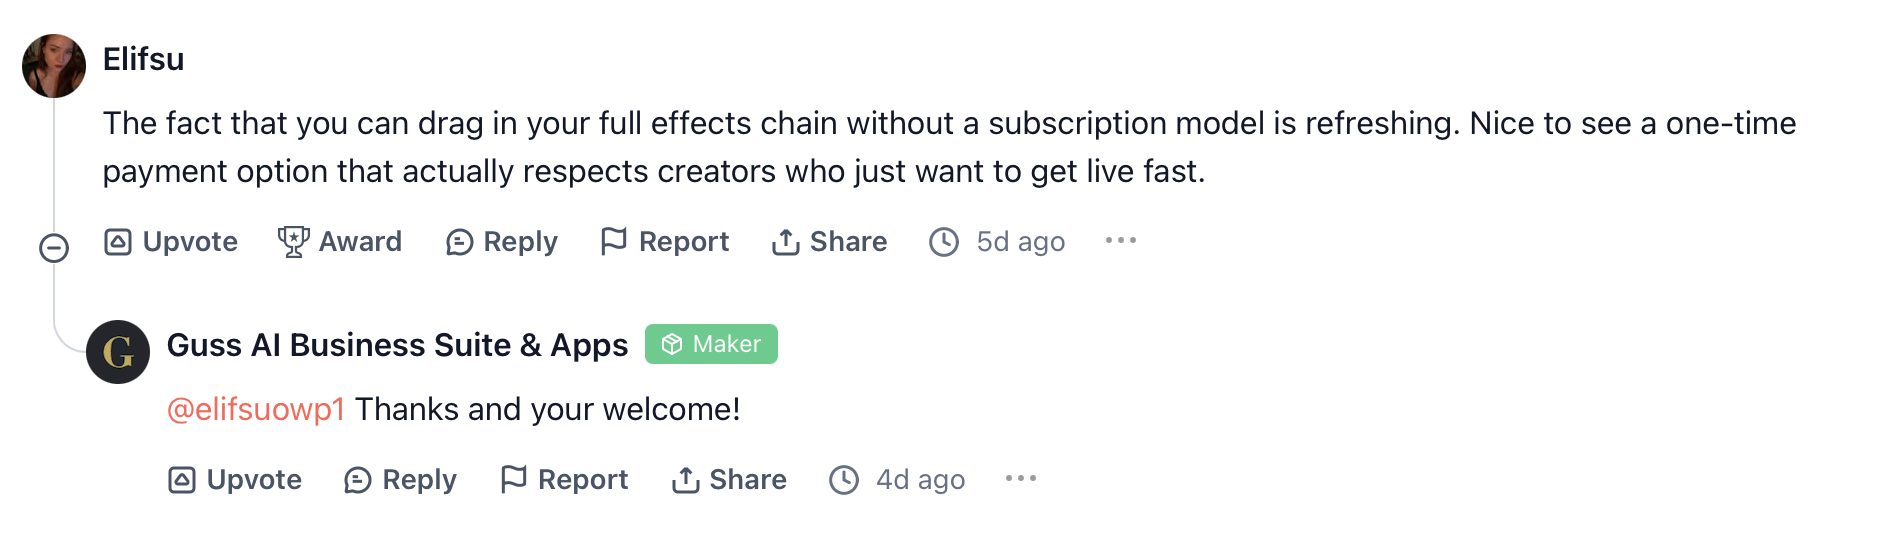Share the maker's reply
Image resolution: width=1880 pixels, height=550 pixels.
729,480
